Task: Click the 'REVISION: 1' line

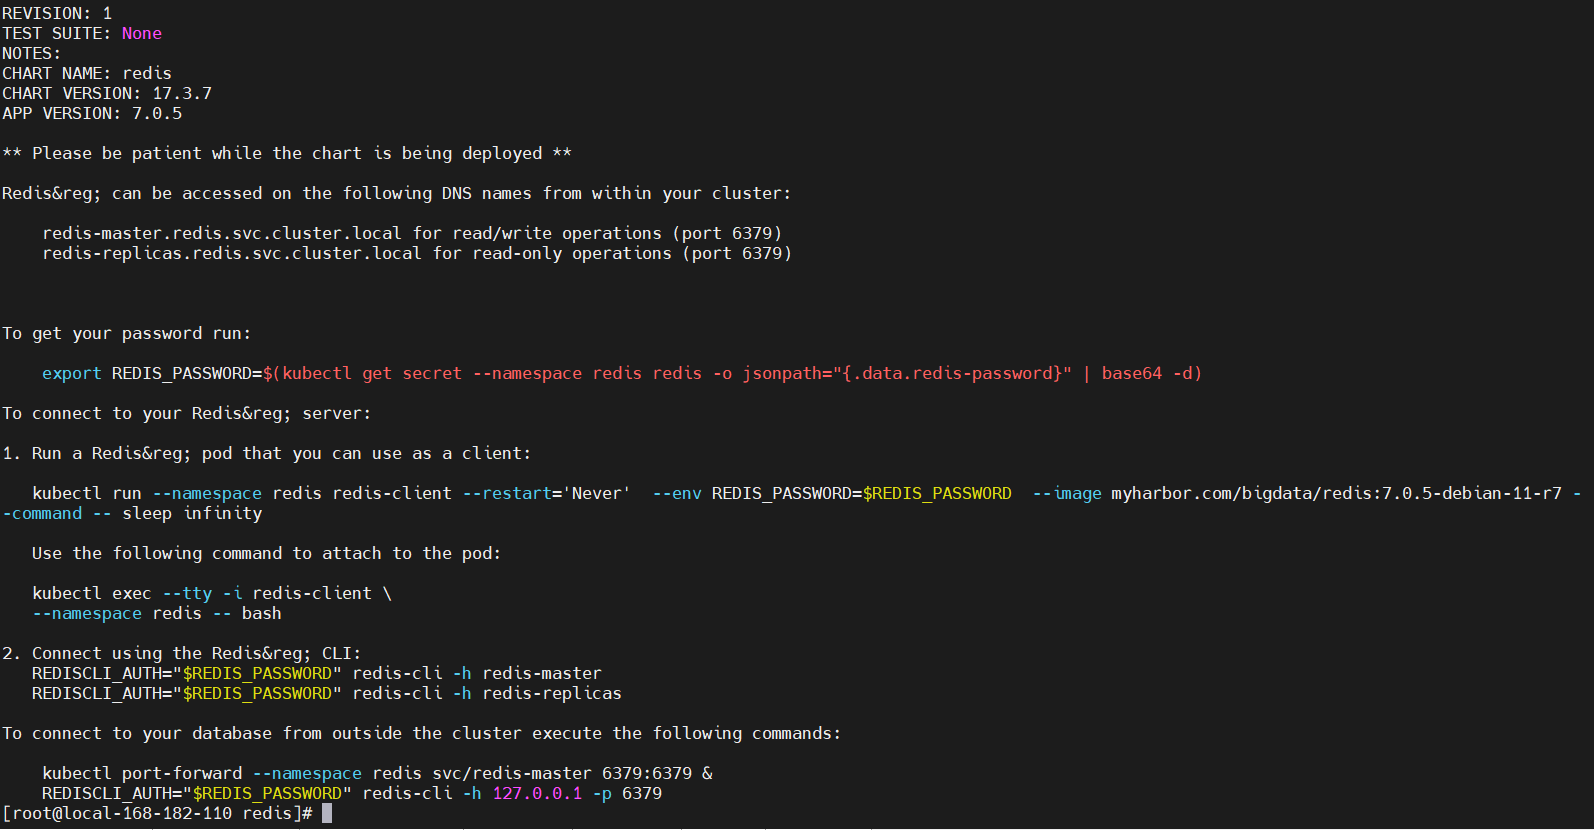Action: [x=57, y=13]
